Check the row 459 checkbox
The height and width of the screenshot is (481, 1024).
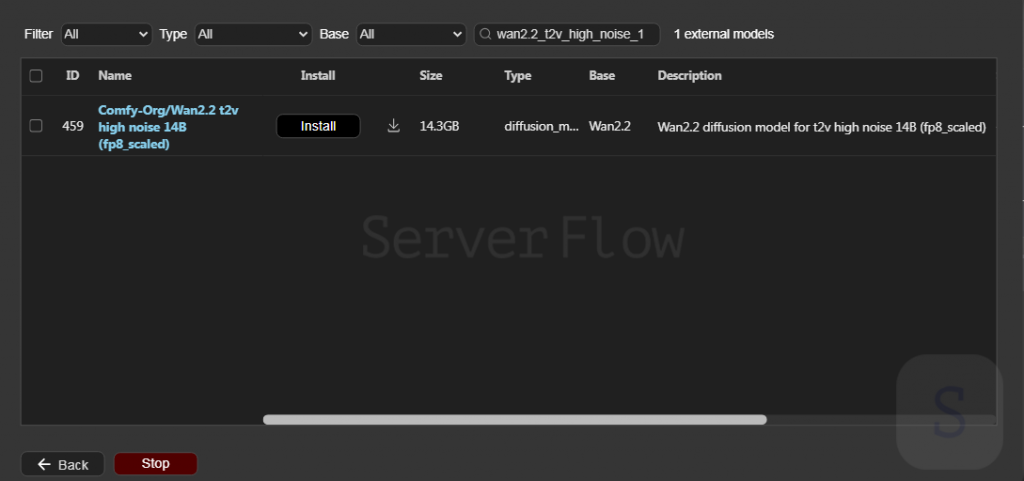(36, 126)
